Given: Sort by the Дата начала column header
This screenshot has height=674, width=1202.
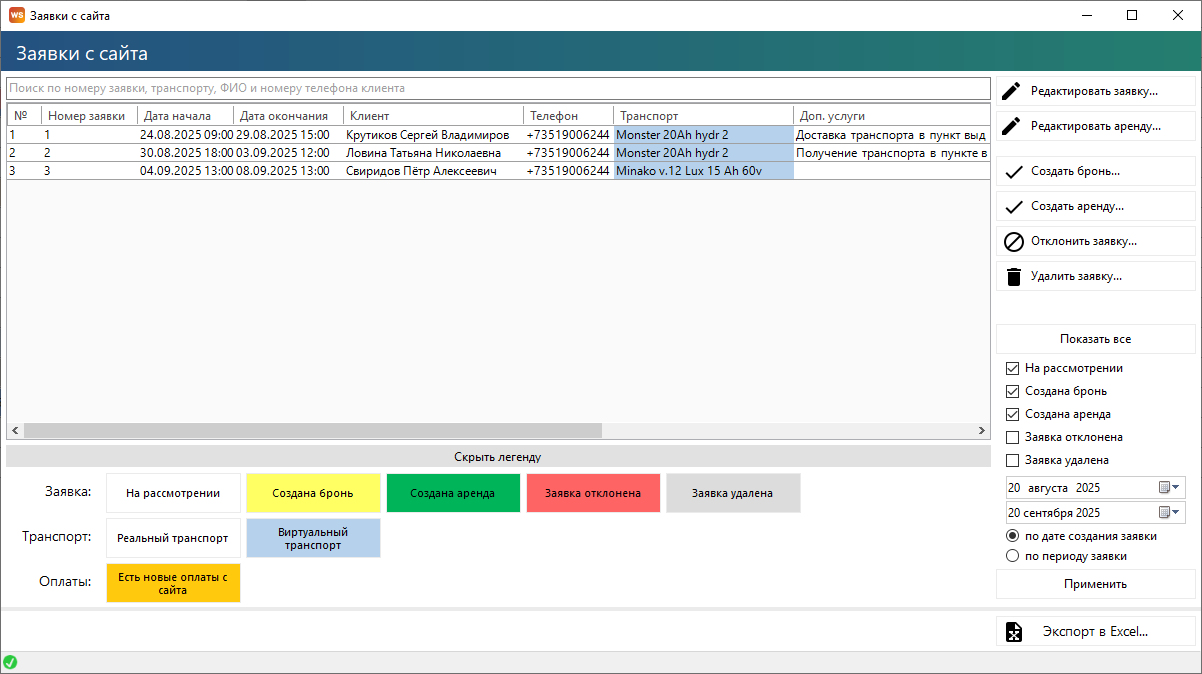Looking at the screenshot, I should [x=185, y=116].
